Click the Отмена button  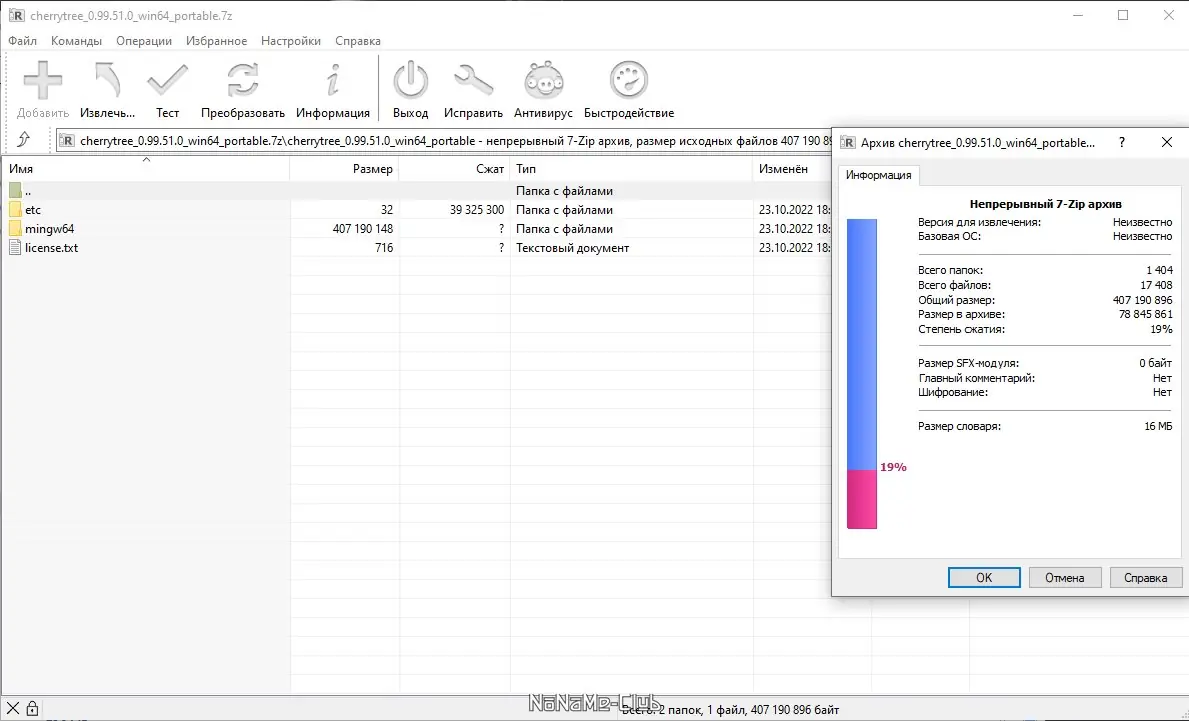(1064, 578)
